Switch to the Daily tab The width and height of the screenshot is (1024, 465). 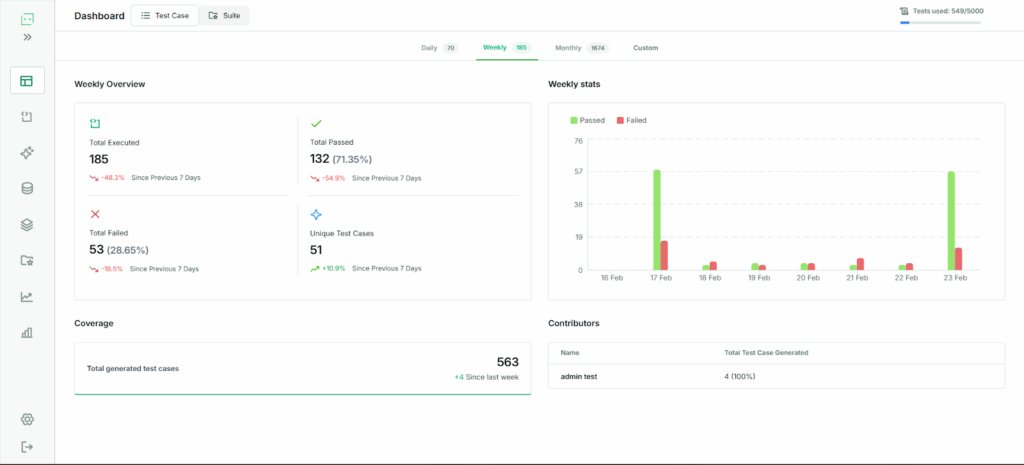point(440,48)
